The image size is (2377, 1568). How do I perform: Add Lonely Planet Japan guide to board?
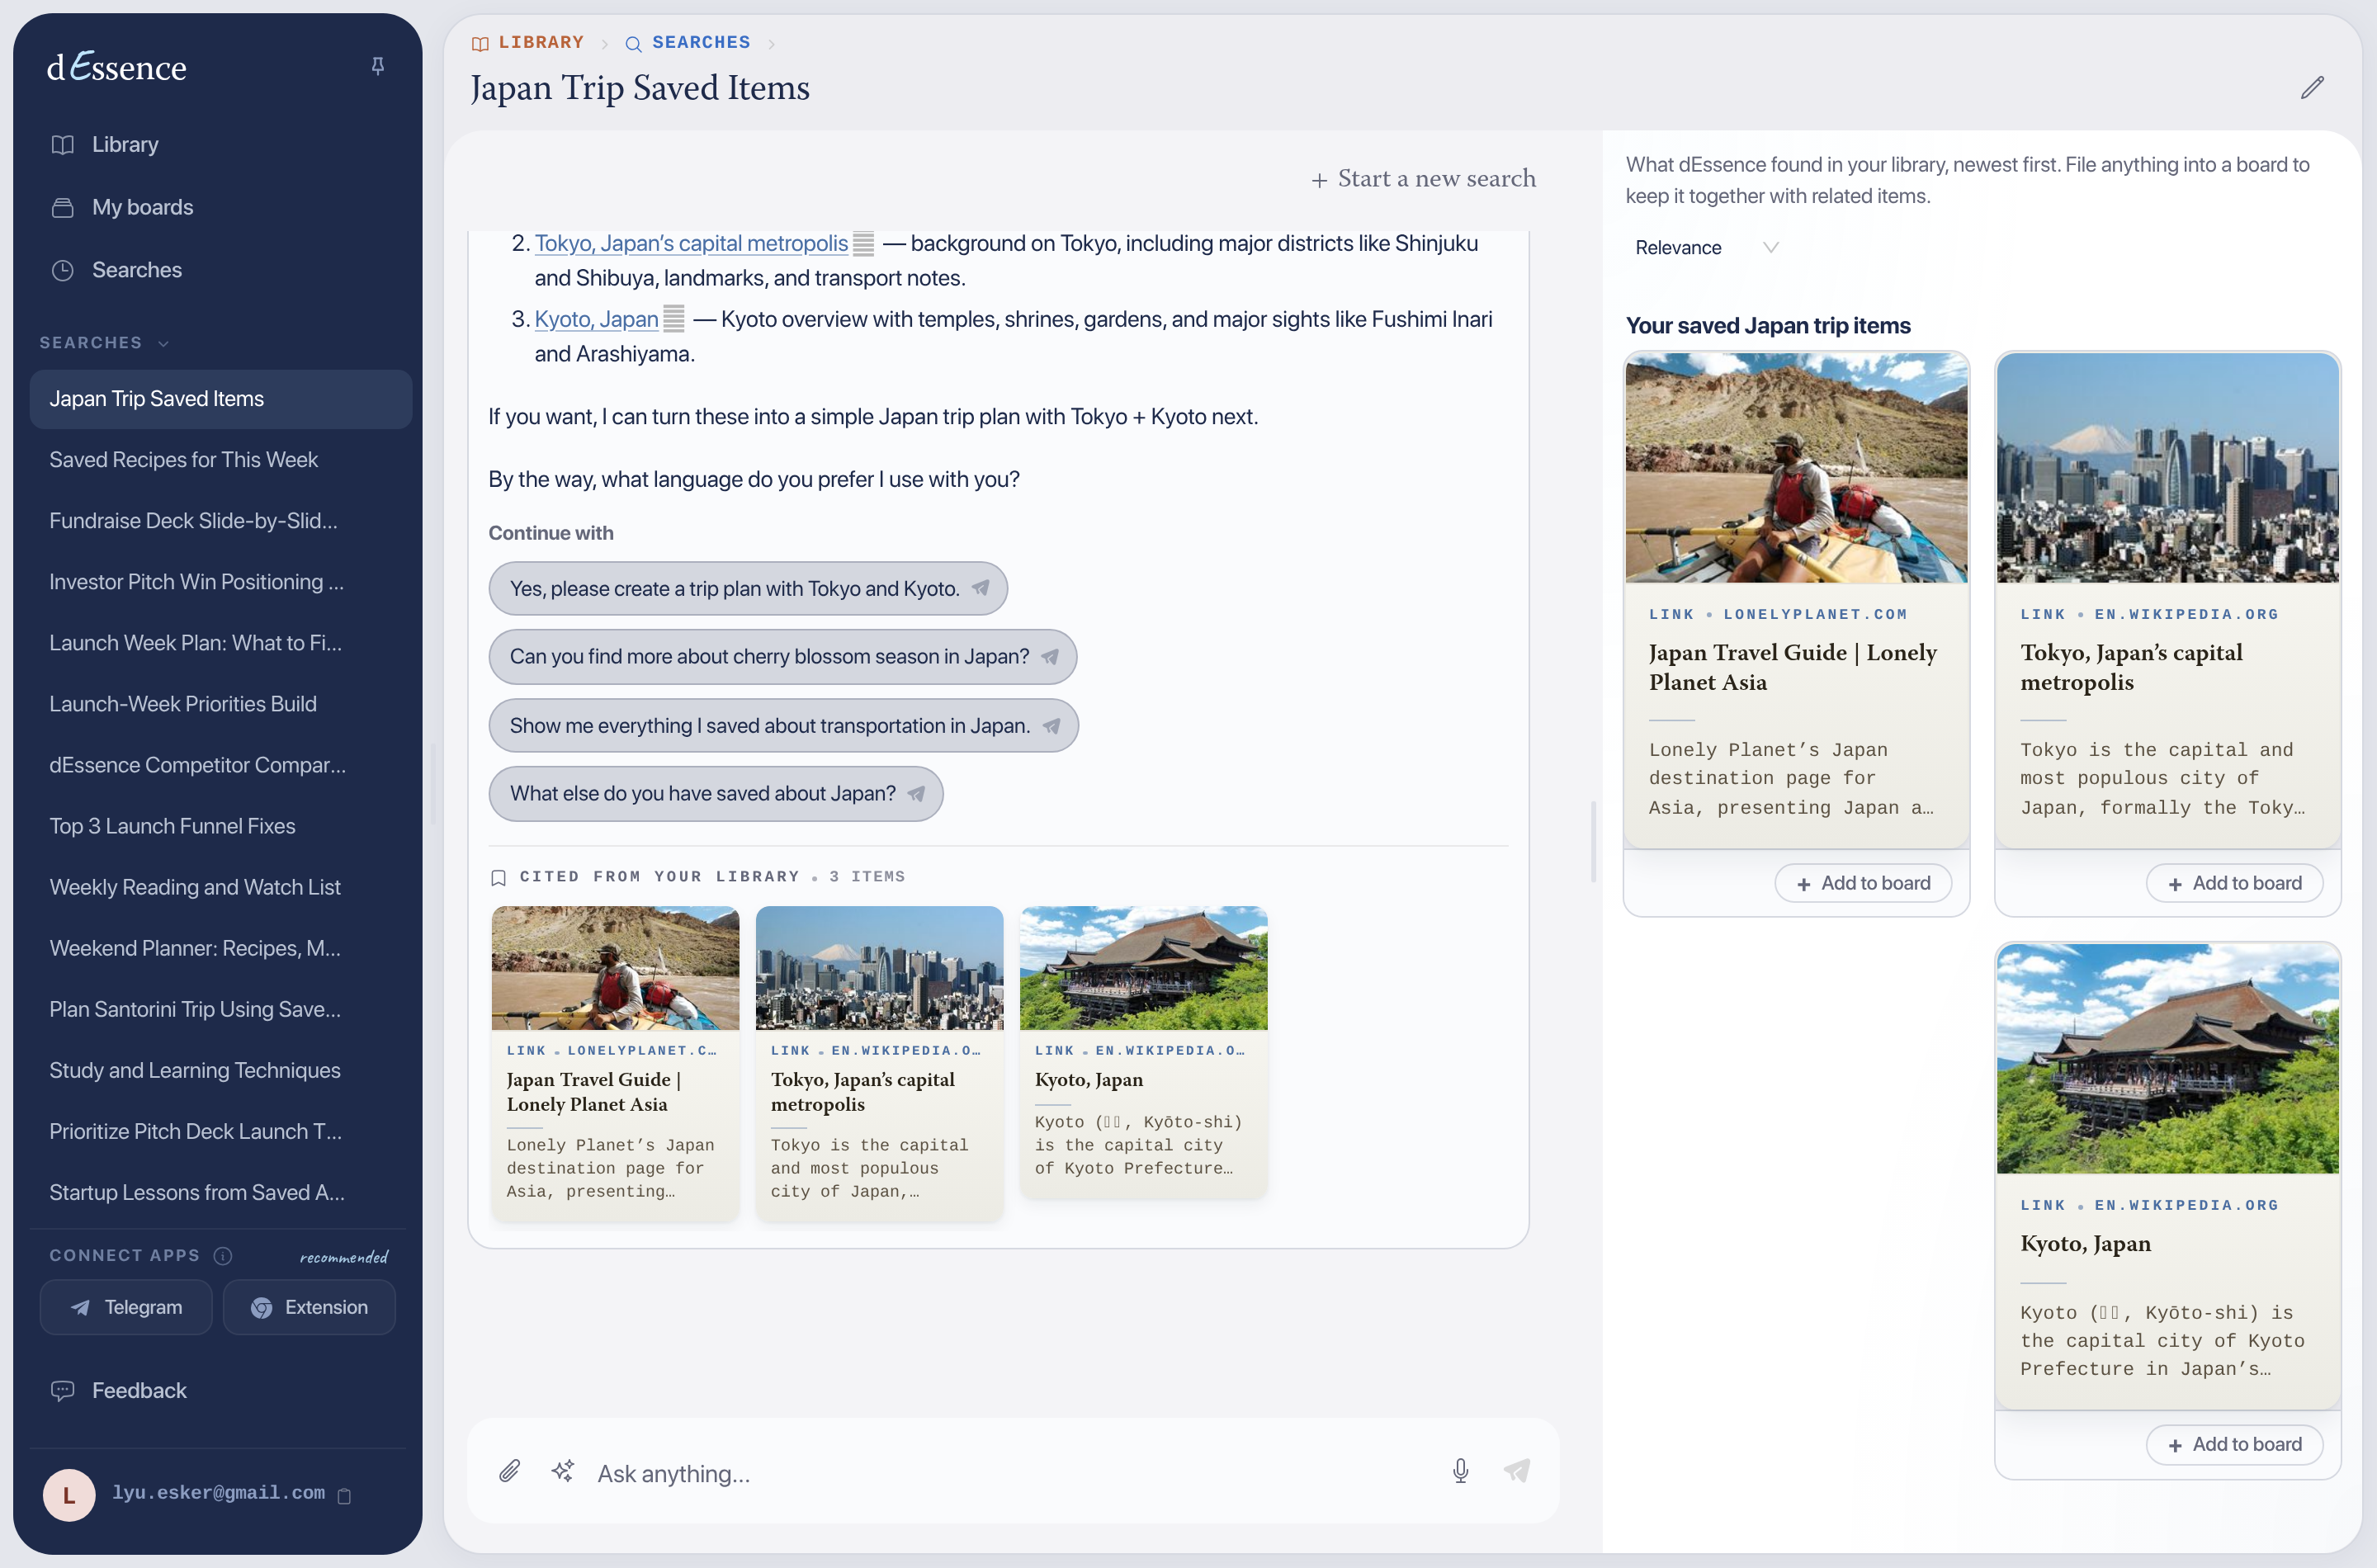pyautogui.click(x=1863, y=883)
